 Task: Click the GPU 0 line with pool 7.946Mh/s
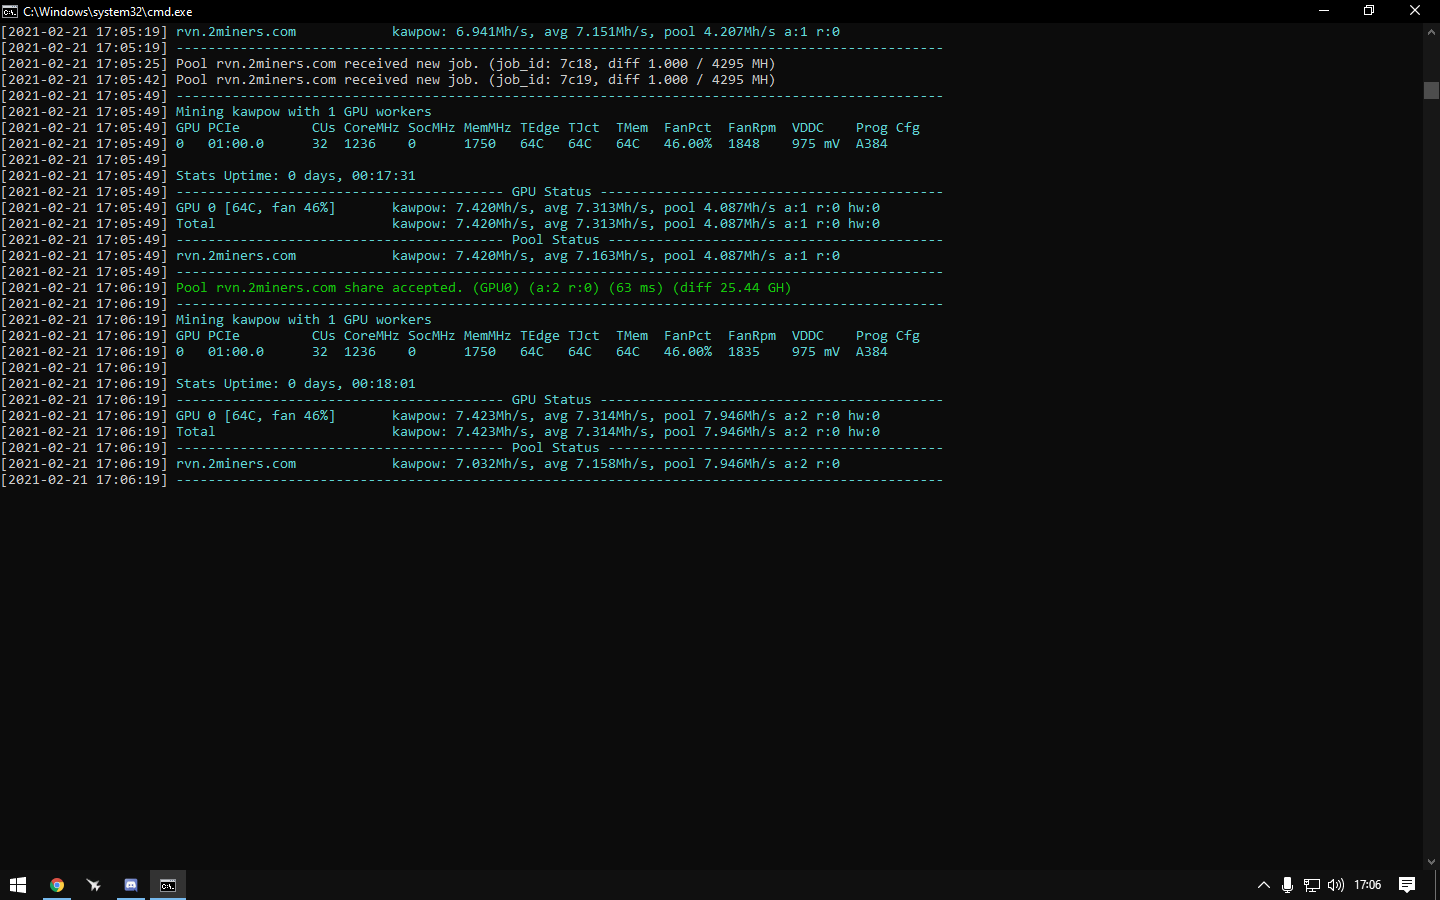click(x=528, y=416)
